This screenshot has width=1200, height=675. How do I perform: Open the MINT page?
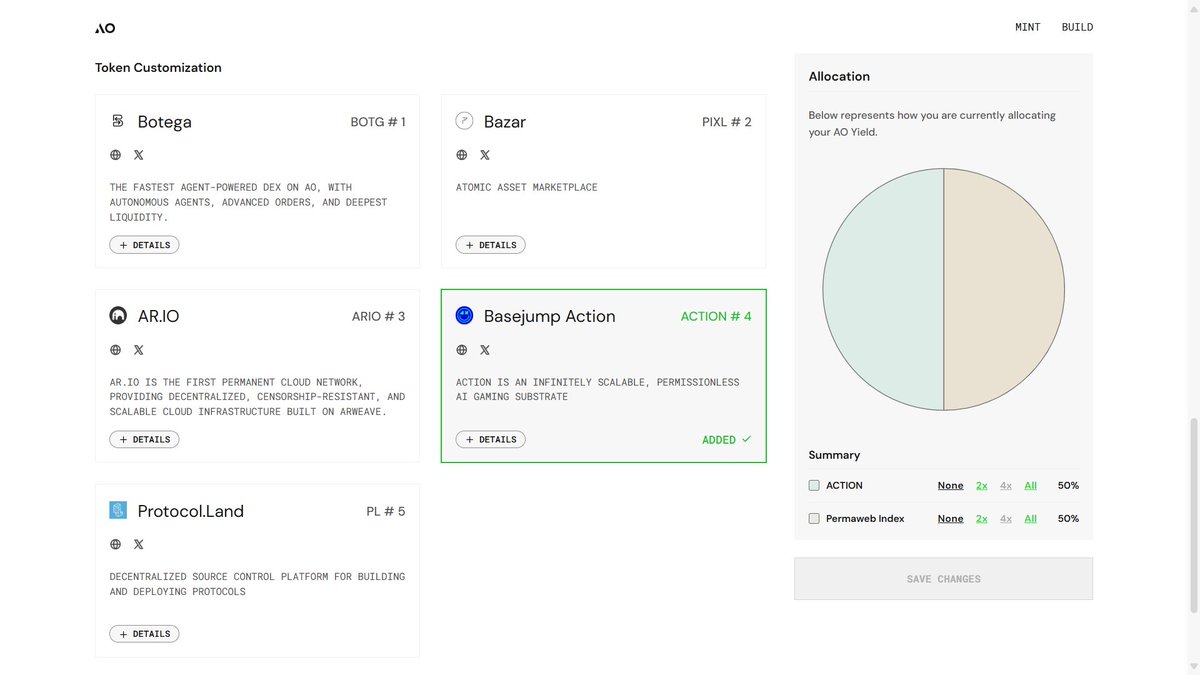click(1028, 28)
